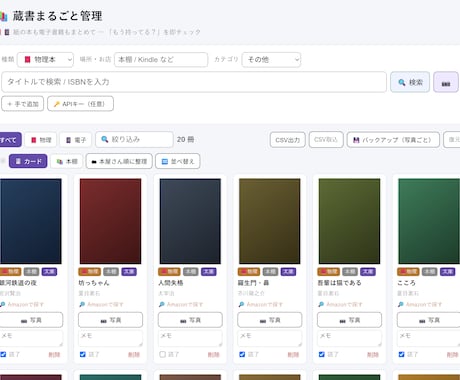The width and height of the screenshot is (460, 380).
Task: Filter by 物理 books
Action: (41, 140)
